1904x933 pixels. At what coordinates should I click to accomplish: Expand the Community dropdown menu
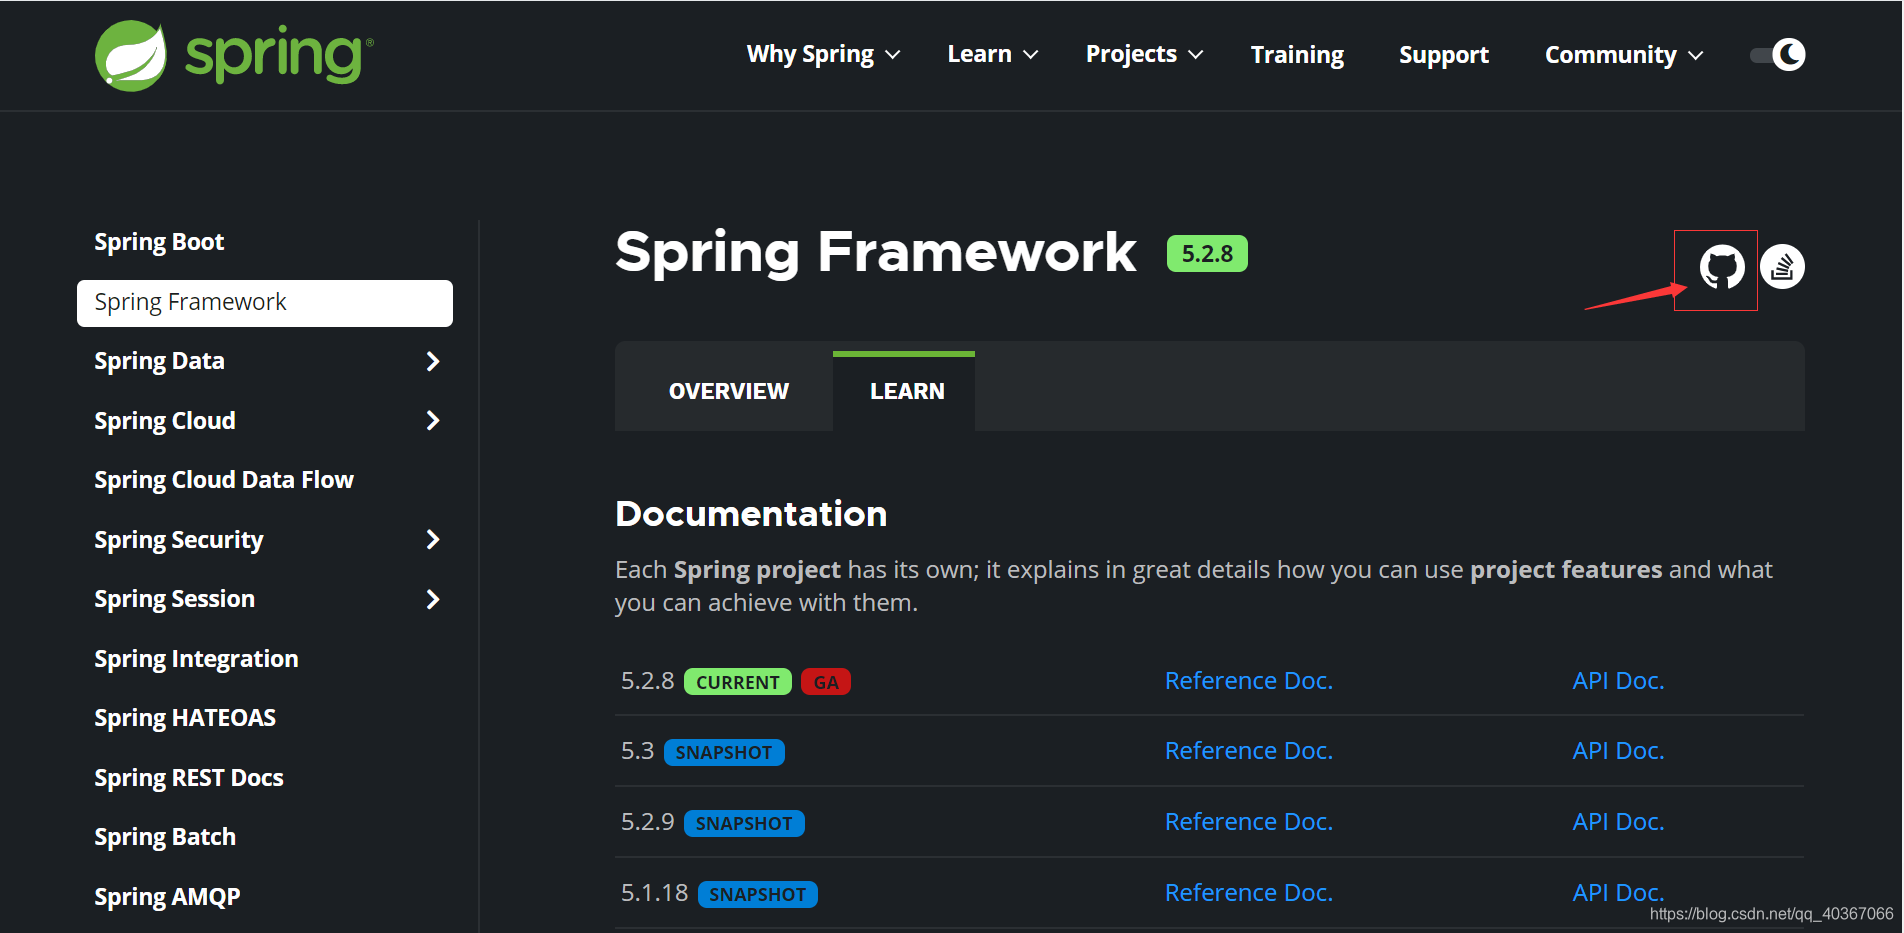(1624, 55)
